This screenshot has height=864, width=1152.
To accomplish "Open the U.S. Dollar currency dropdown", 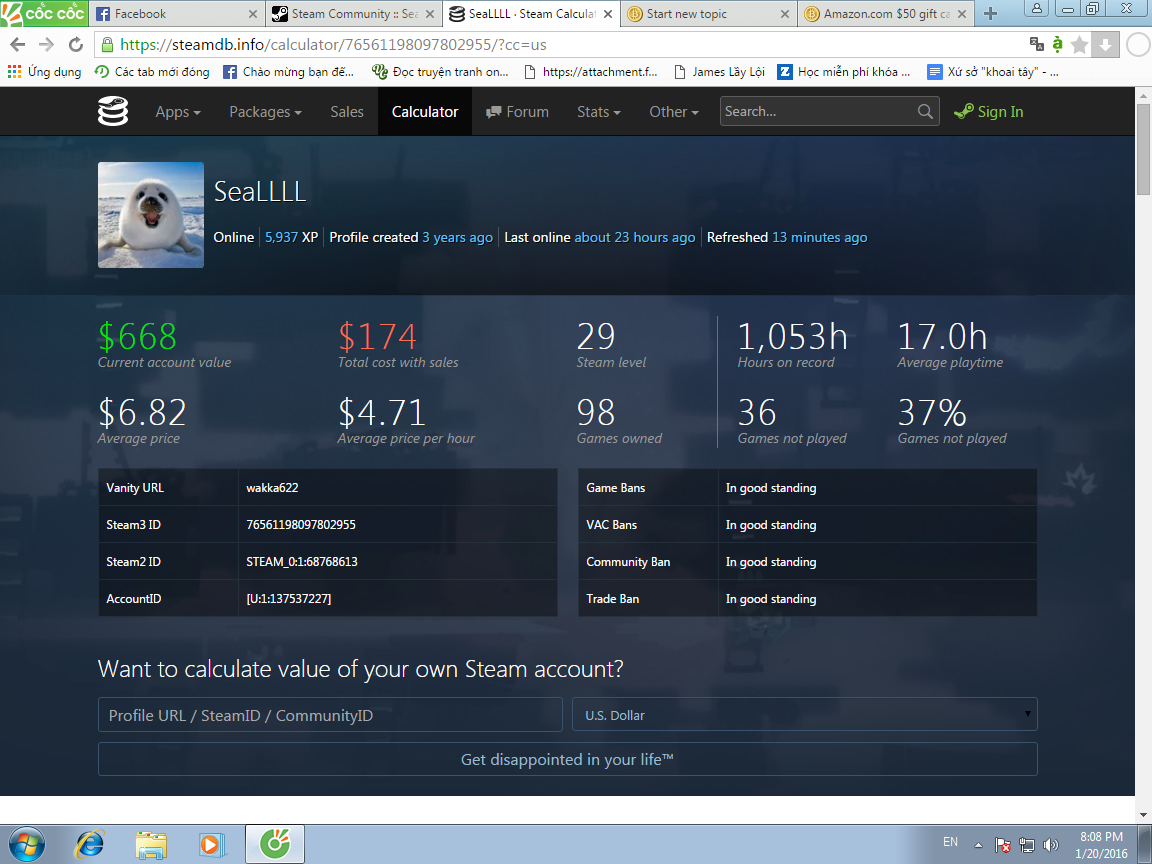I will pyautogui.click(x=804, y=714).
